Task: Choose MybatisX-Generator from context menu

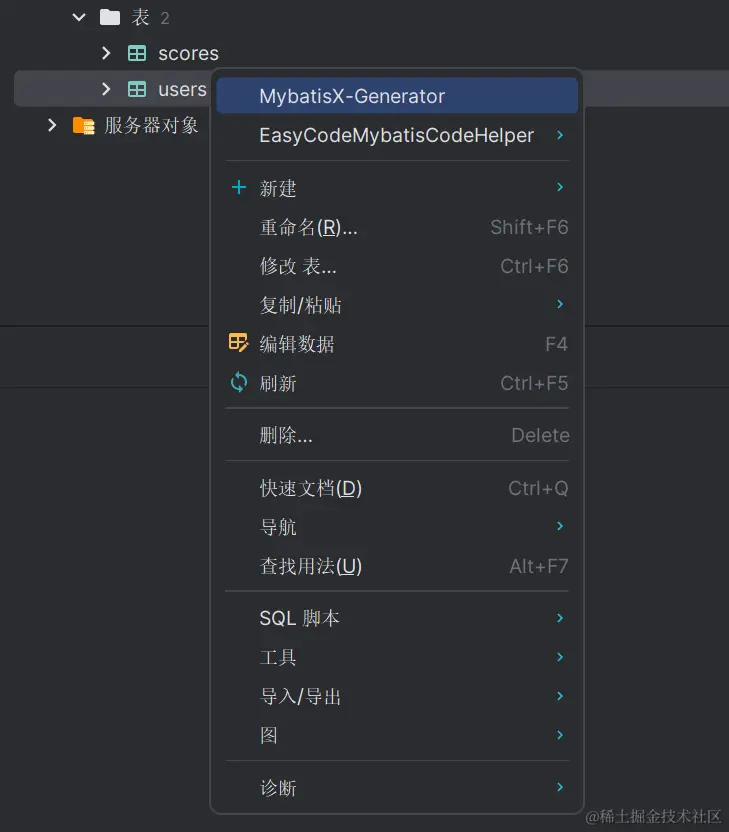Action: point(397,96)
